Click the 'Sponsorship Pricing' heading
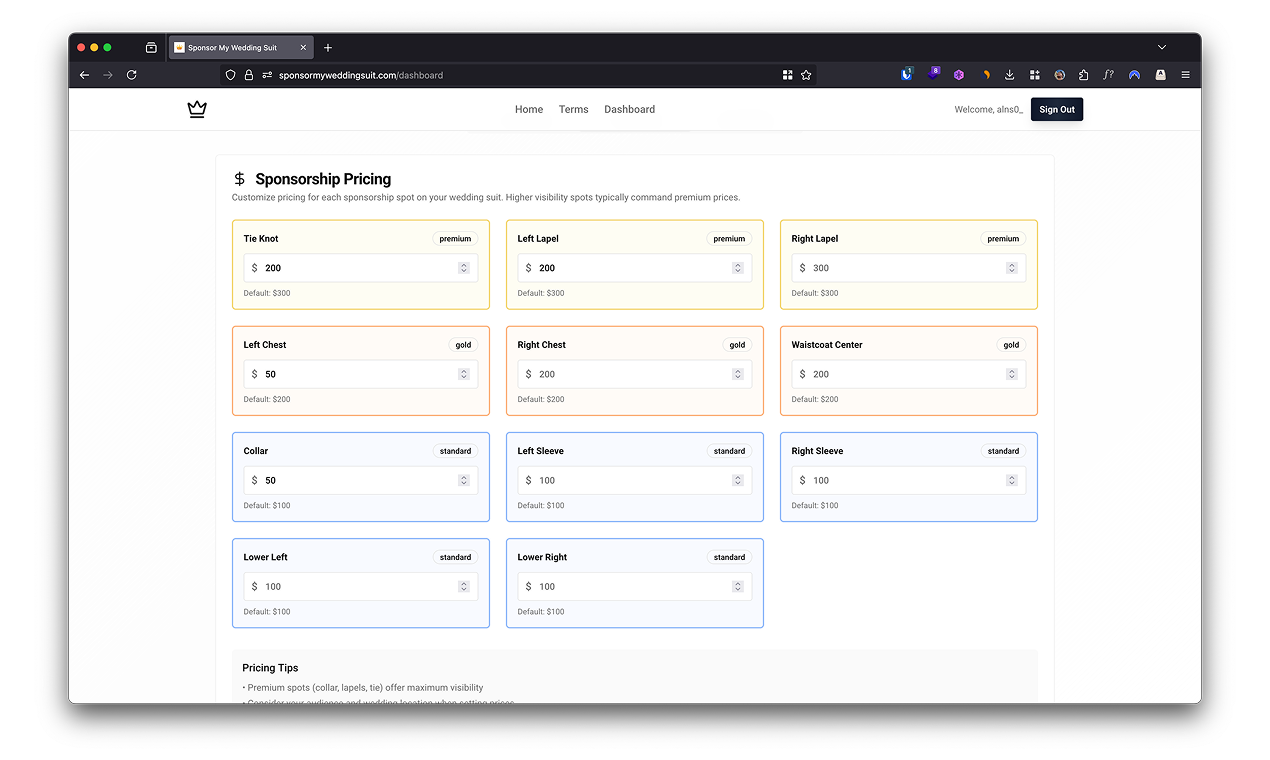This screenshot has width=1270, height=760. [323, 179]
